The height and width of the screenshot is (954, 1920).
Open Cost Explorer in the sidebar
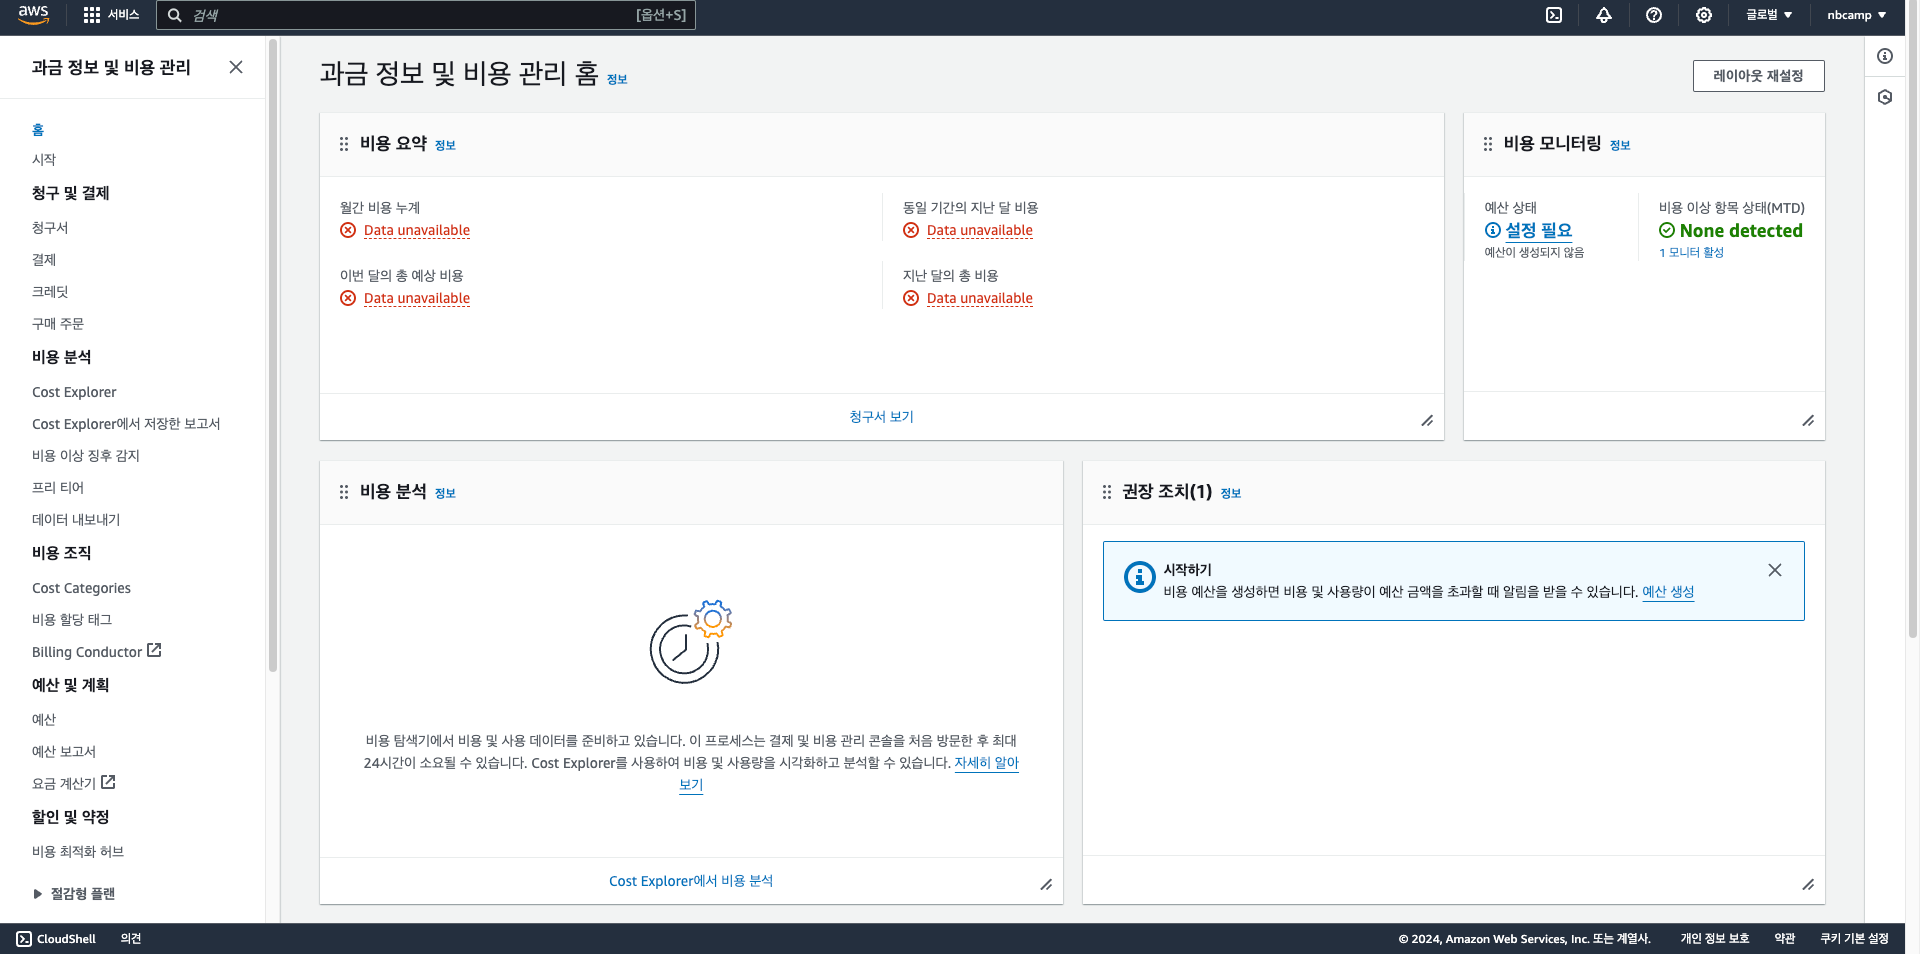[74, 392]
